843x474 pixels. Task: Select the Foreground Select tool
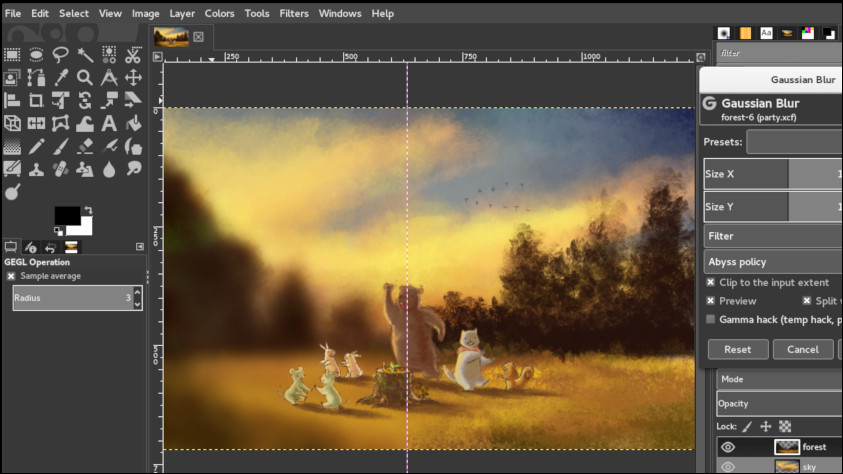point(12,78)
